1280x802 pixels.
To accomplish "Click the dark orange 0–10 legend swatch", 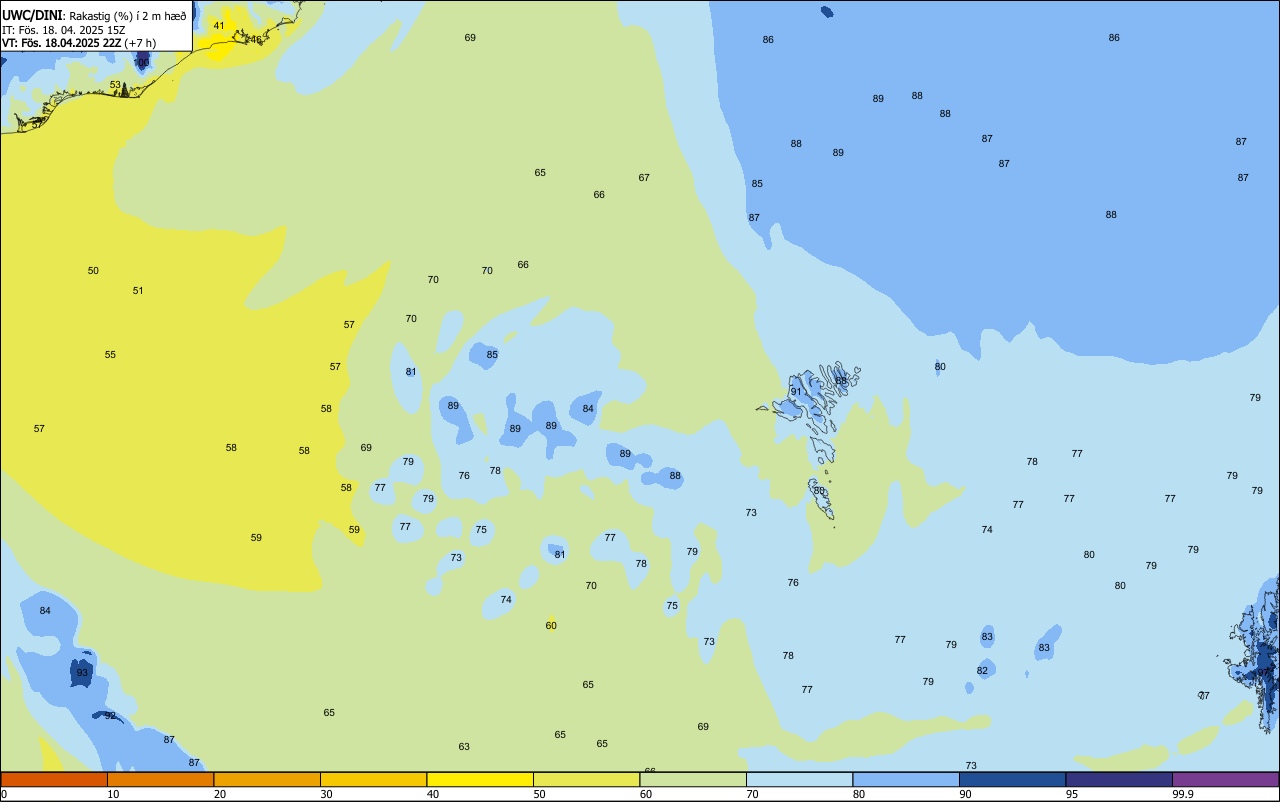I will tap(54, 779).
